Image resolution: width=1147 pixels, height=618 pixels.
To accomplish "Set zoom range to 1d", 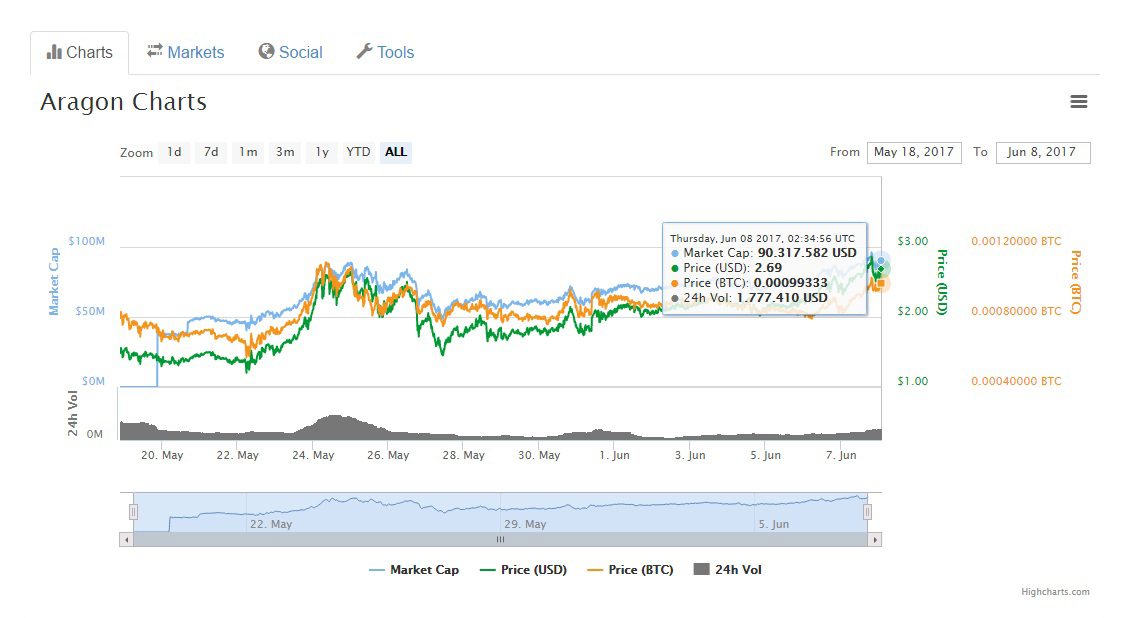I will pos(174,152).
